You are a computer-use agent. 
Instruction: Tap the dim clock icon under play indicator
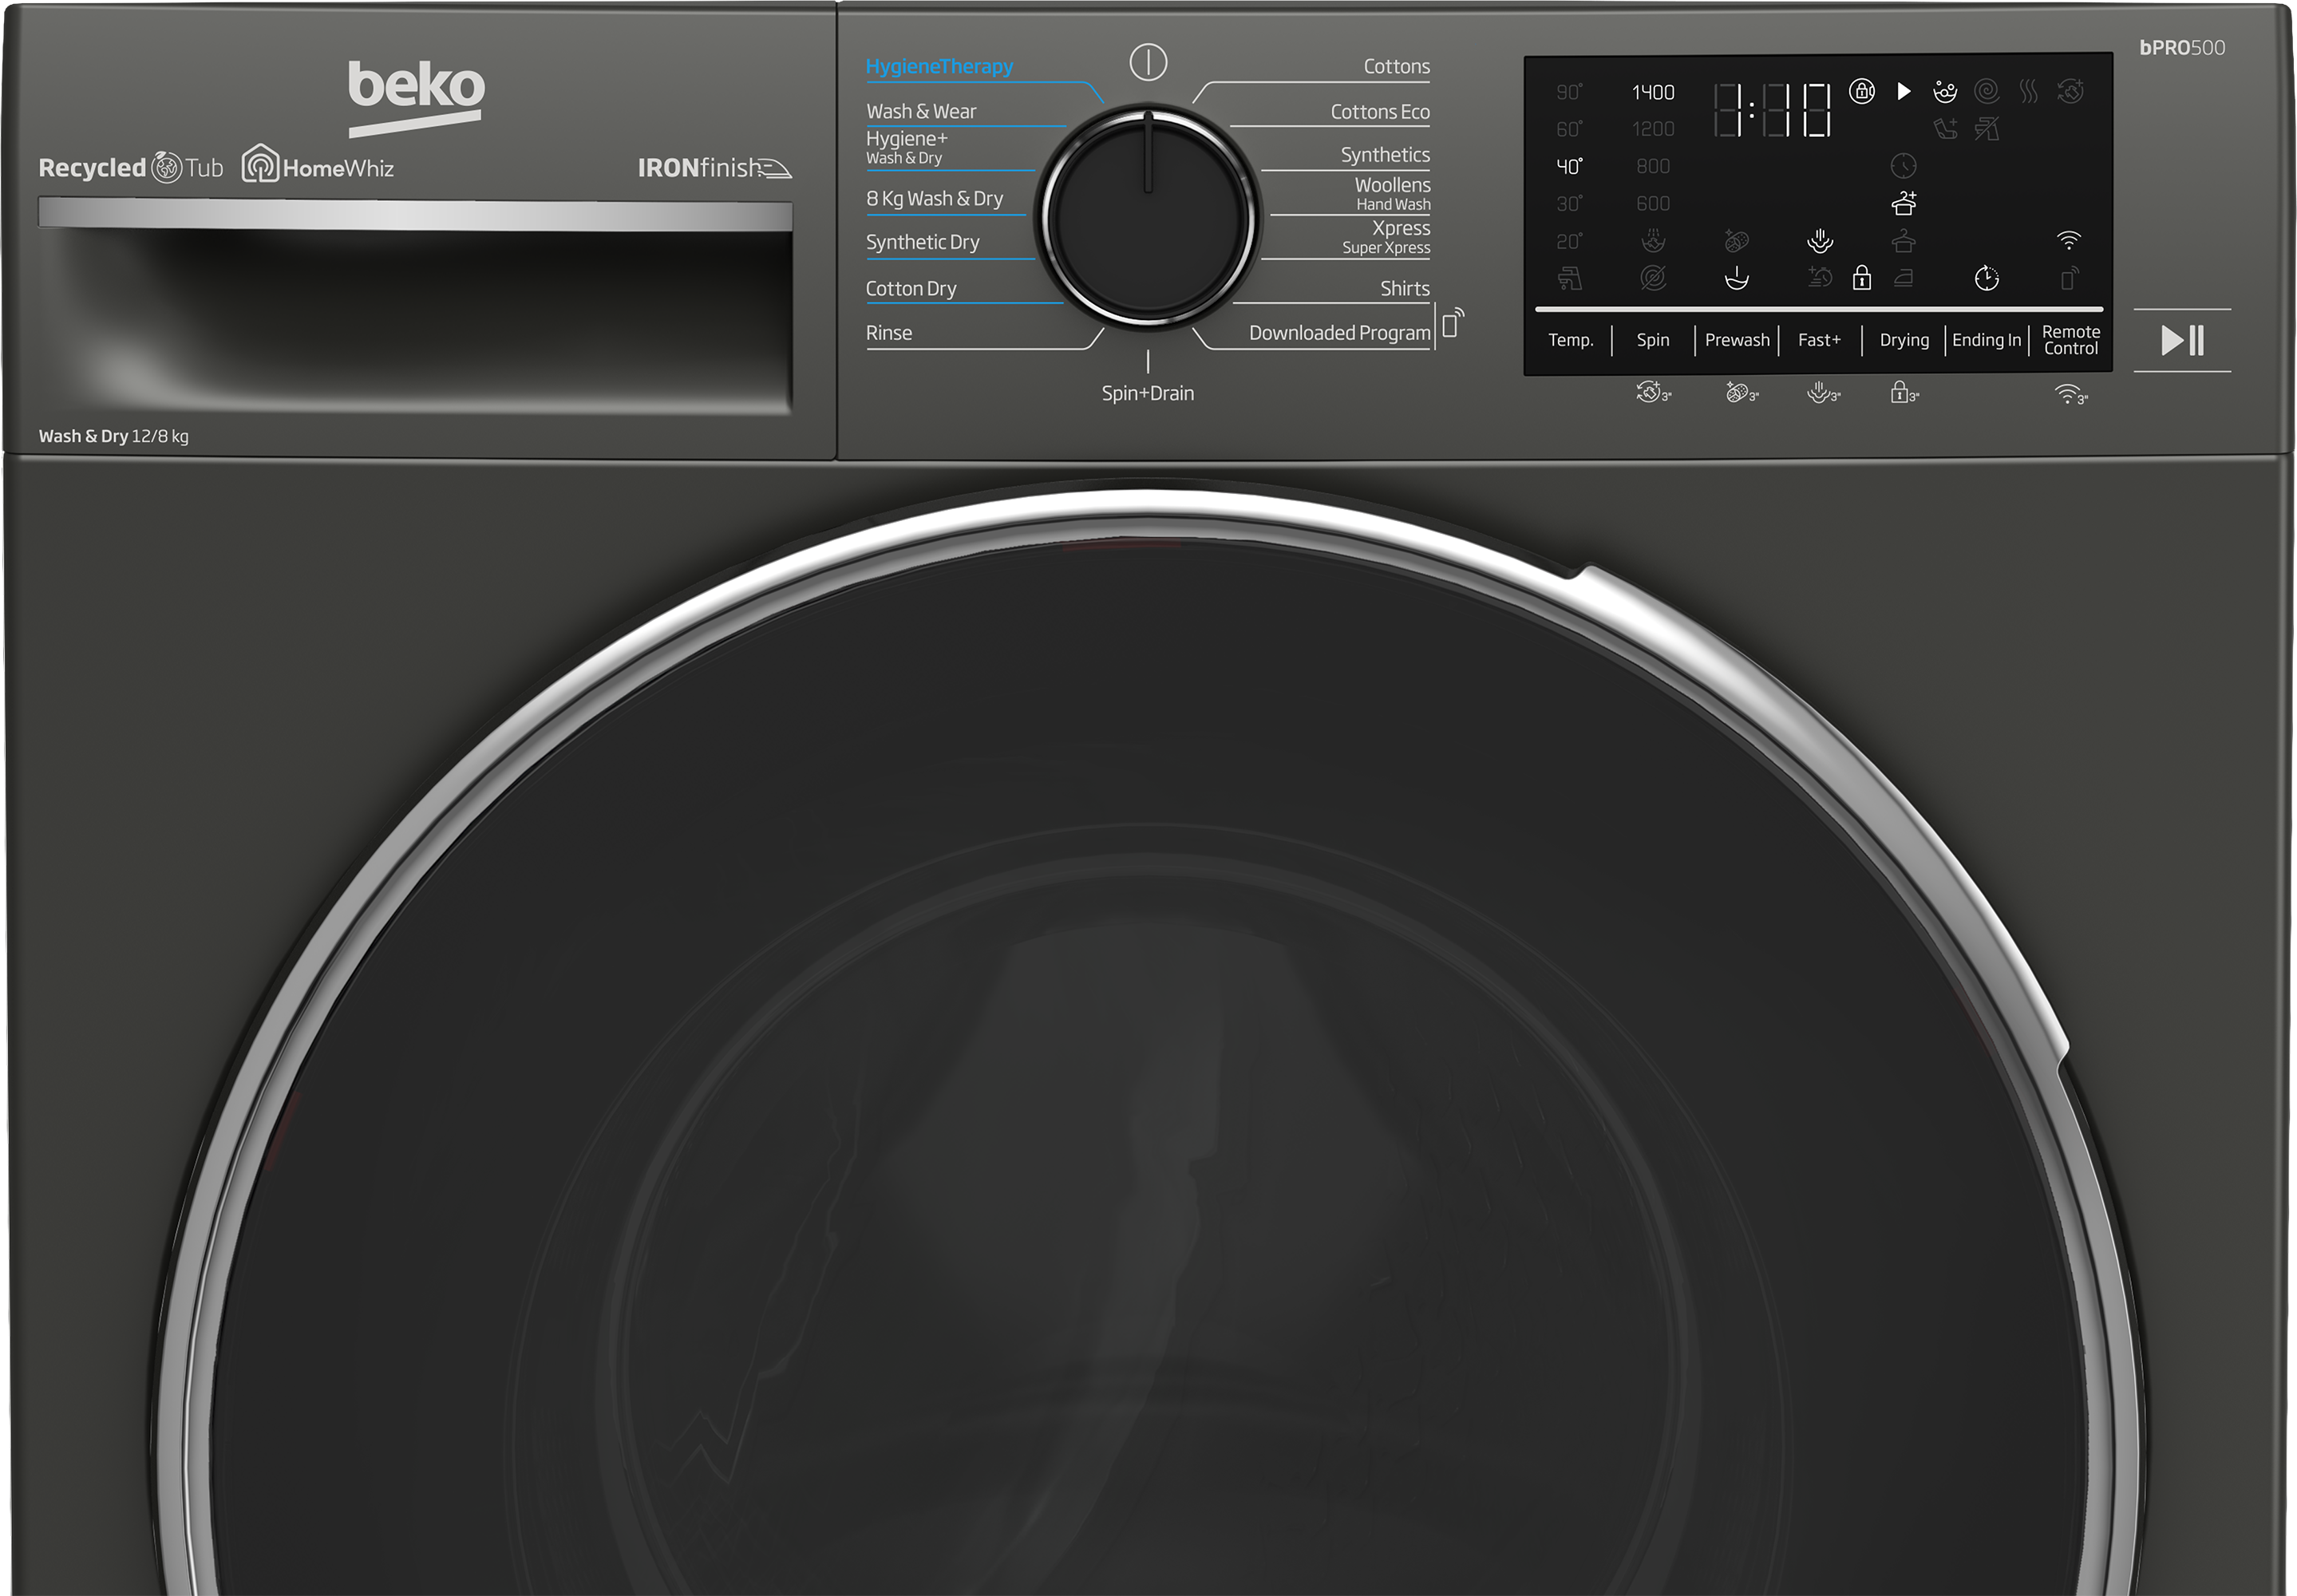[x=1903, y=166]
